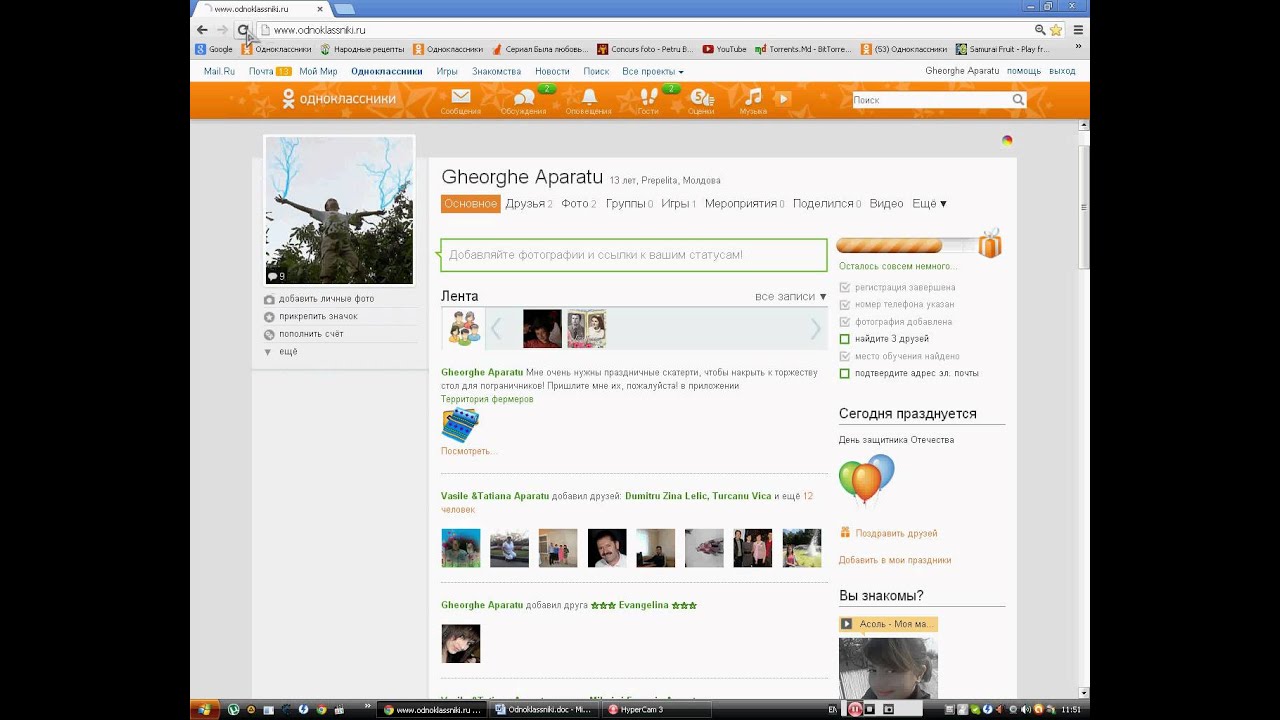Click the search magnifier icon in Поиск box
Screen dimensions: 1280x720
(1018, 100)
